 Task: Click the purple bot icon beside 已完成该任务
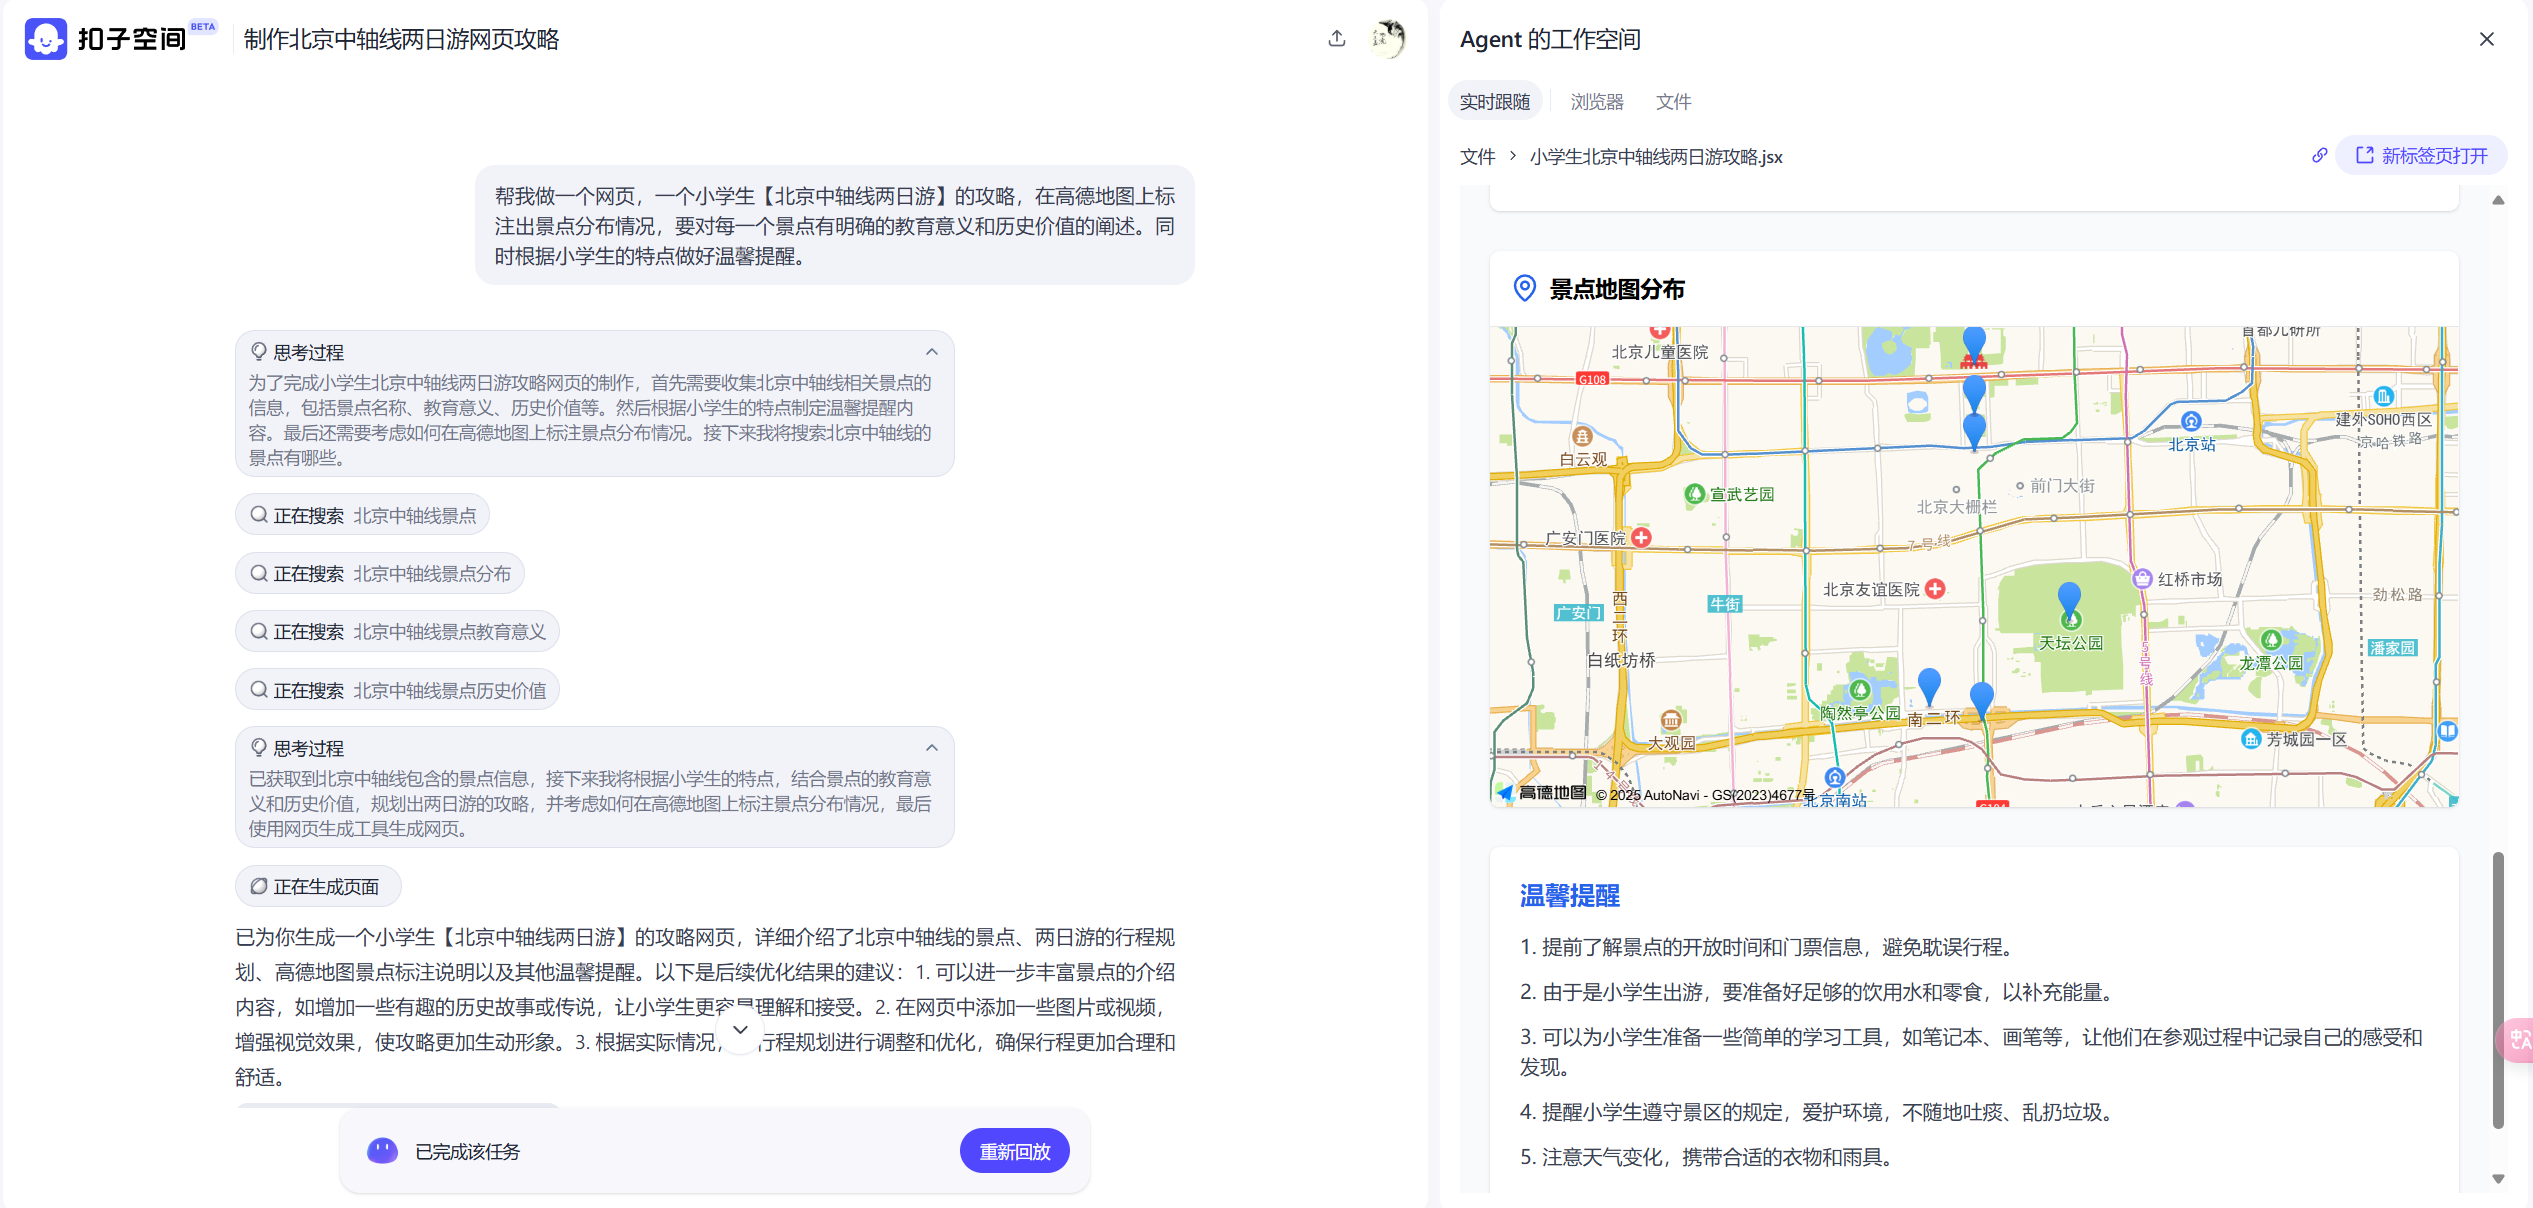[x=382, y=1151]
